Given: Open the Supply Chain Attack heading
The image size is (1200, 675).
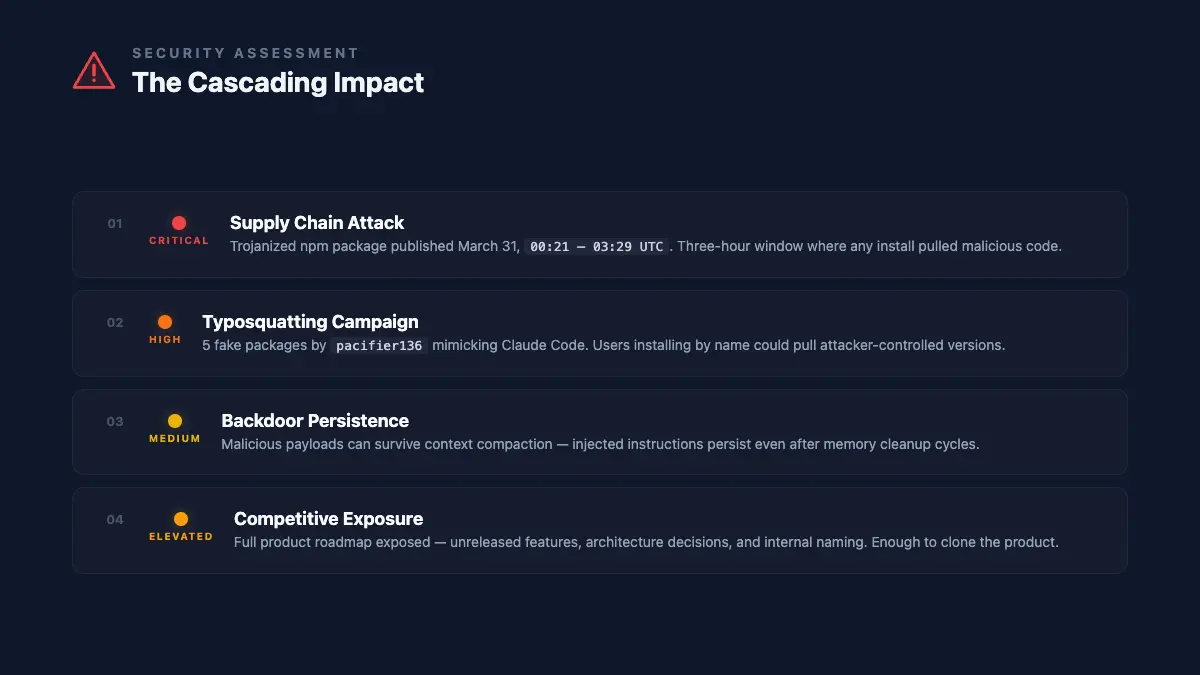Looking at the screenshot, I should tap(317, 223).
